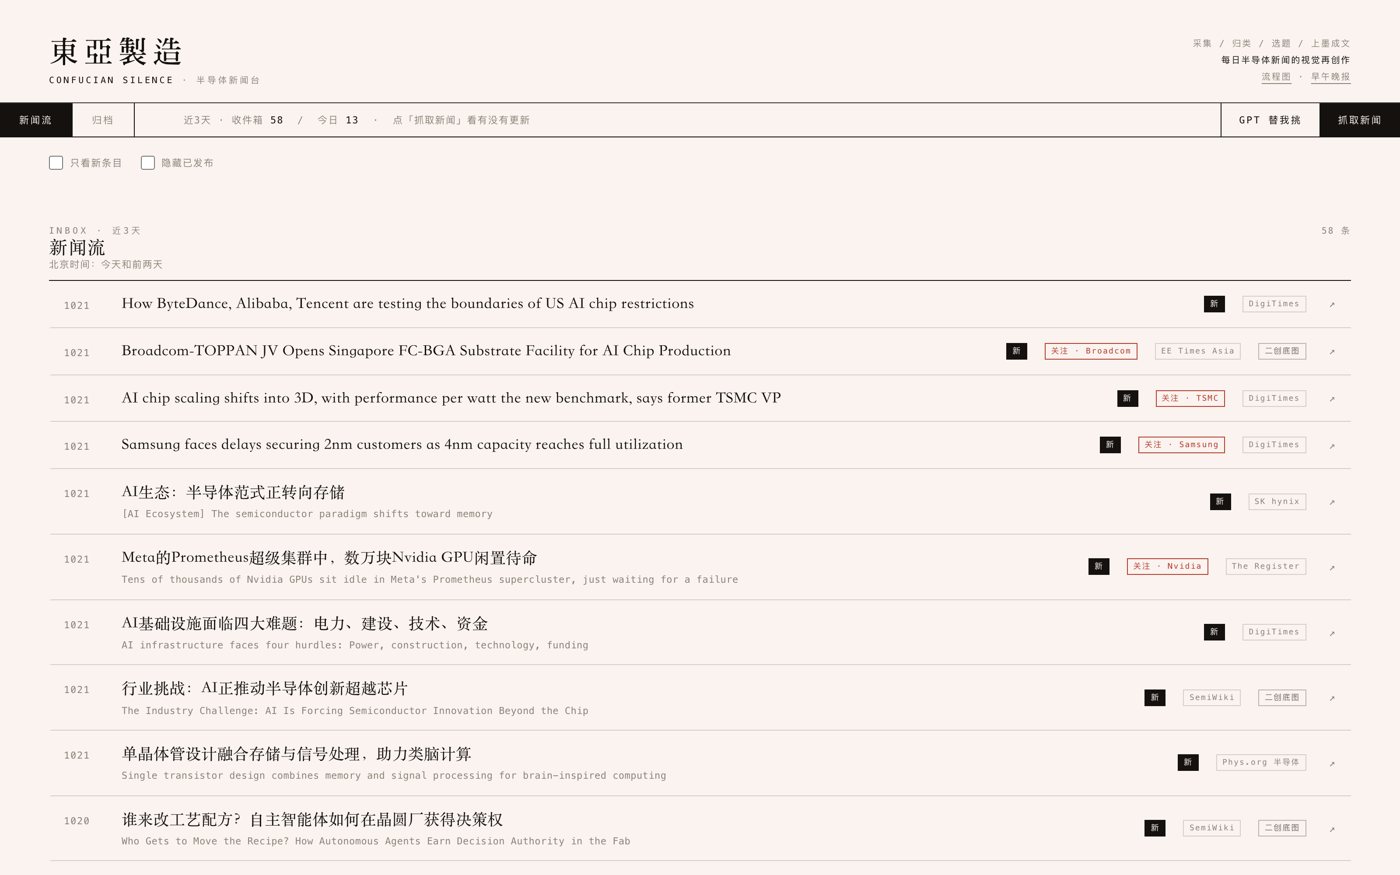
Task: Open arrow link on 行业挑战 article row
Action: (1332, 698)
